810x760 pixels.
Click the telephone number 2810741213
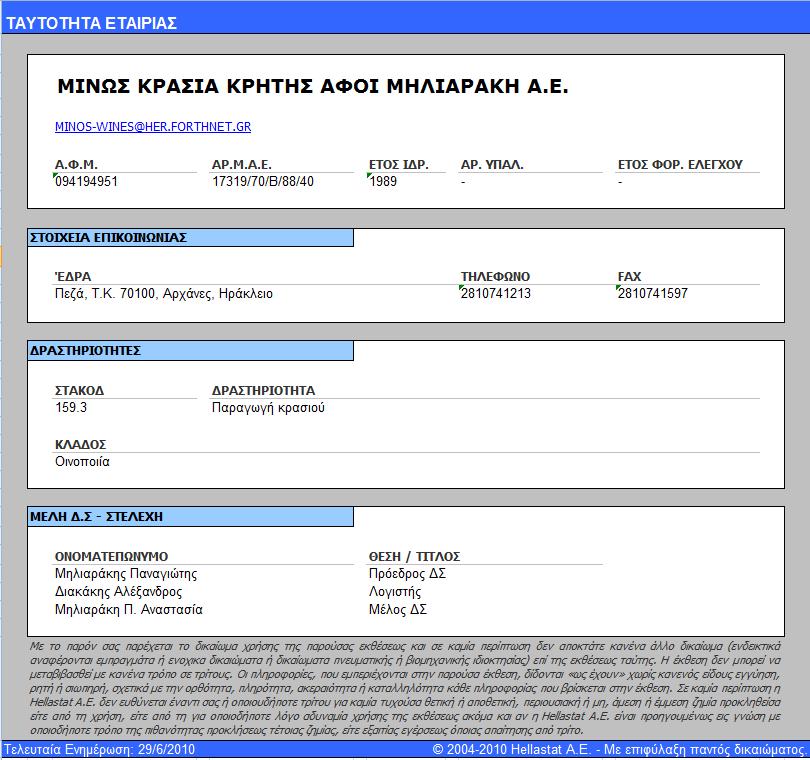[x=495, y=293]
